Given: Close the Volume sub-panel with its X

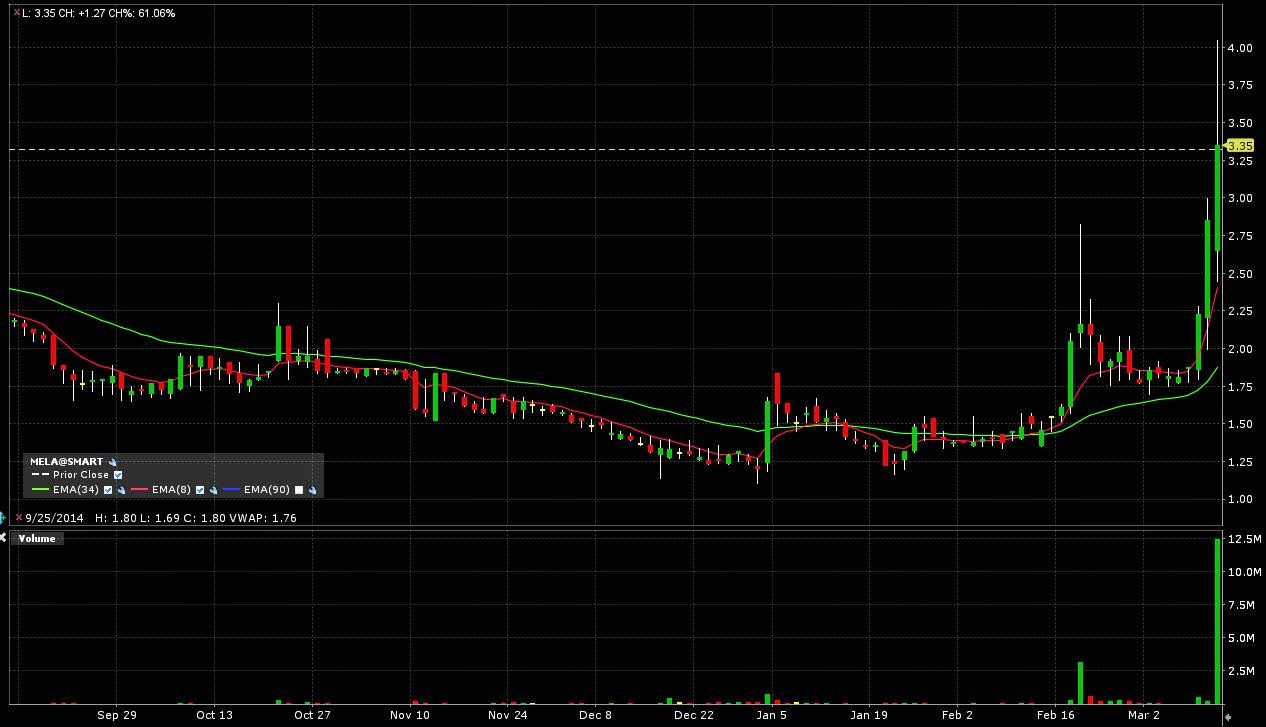Looking at the screenshot, I should tap(4, 538).
